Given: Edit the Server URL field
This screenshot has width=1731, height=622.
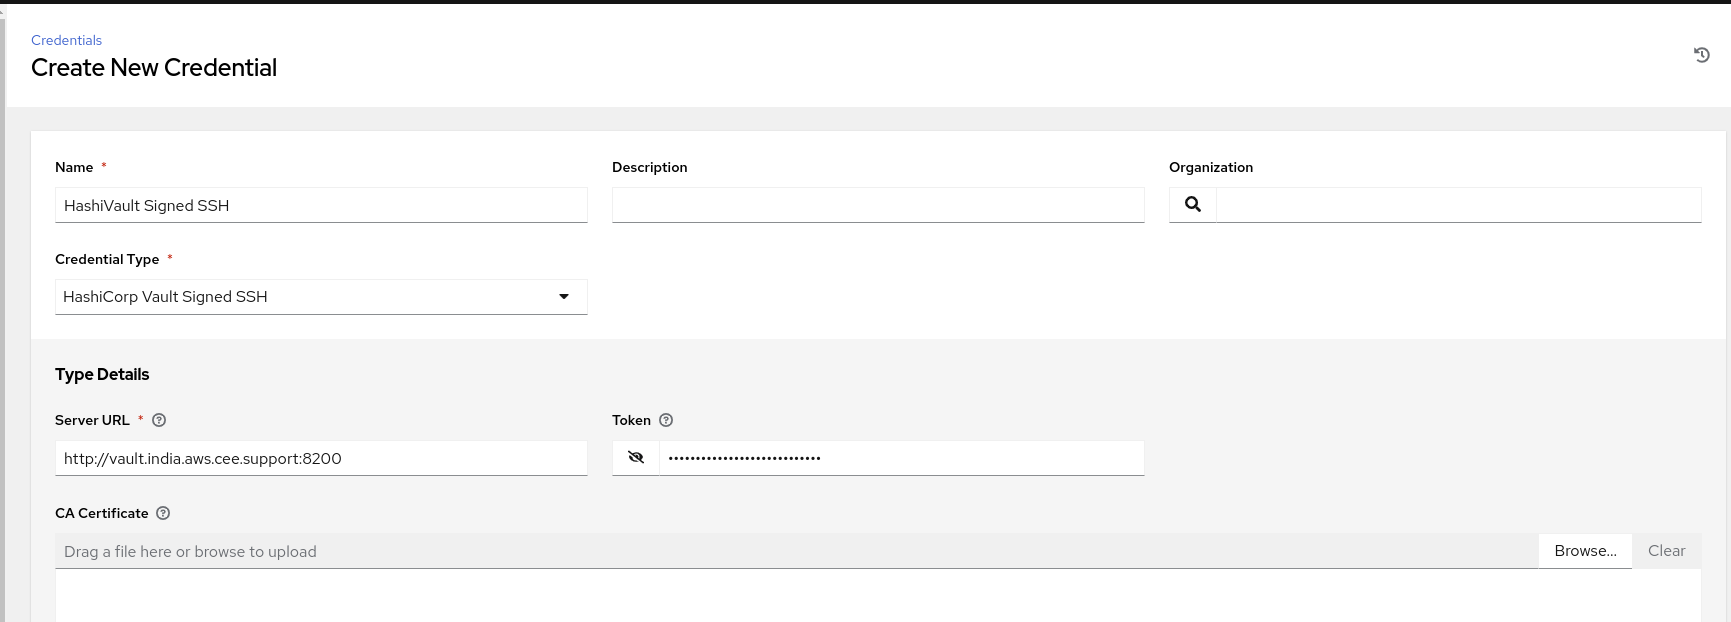Looking at the screenshot, I should point(321,459).
